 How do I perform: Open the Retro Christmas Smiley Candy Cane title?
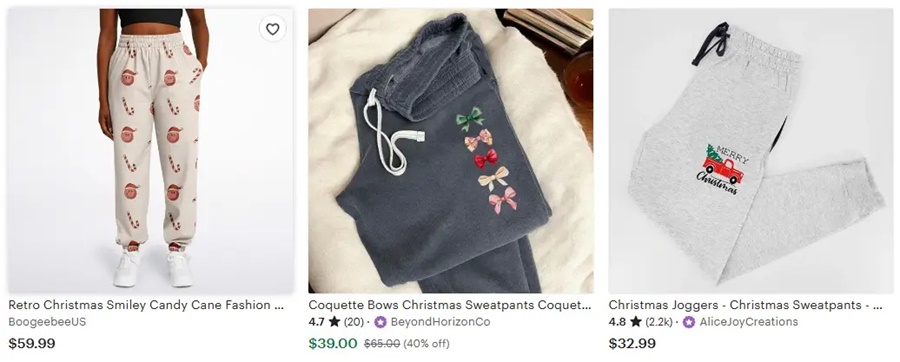tap(146, 305)
